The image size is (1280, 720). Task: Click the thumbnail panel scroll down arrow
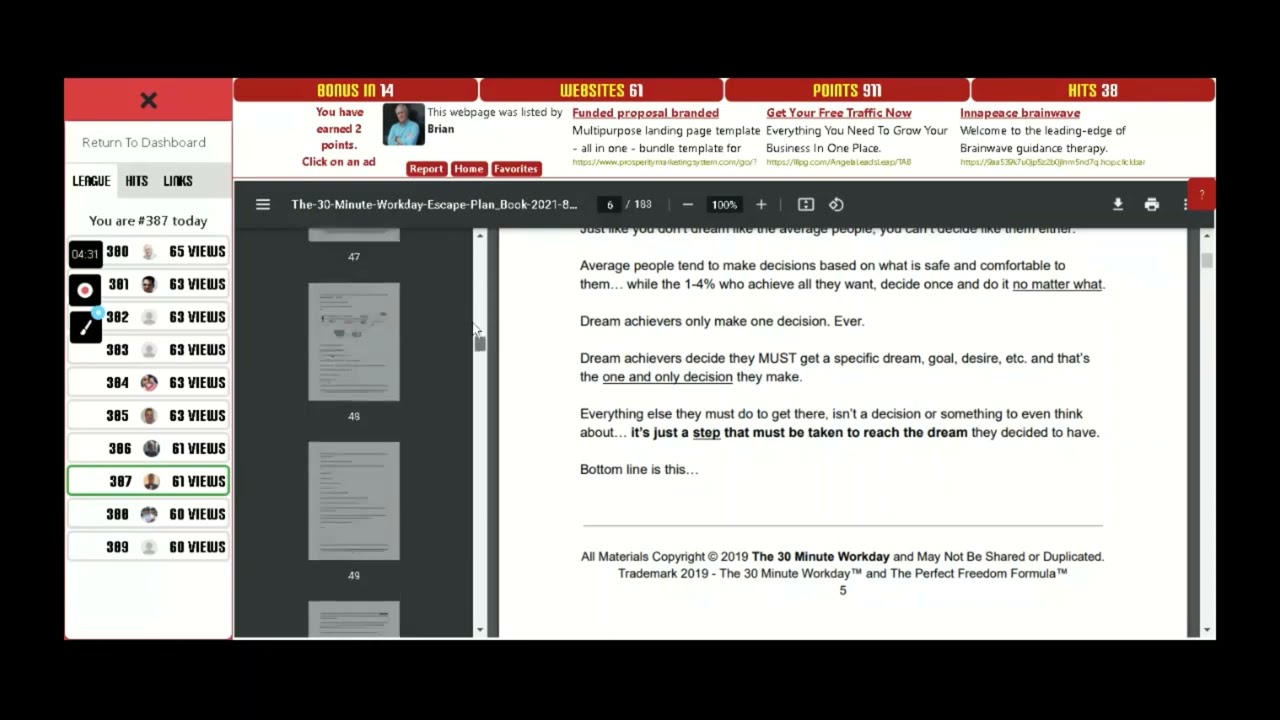tap(480, 630)
